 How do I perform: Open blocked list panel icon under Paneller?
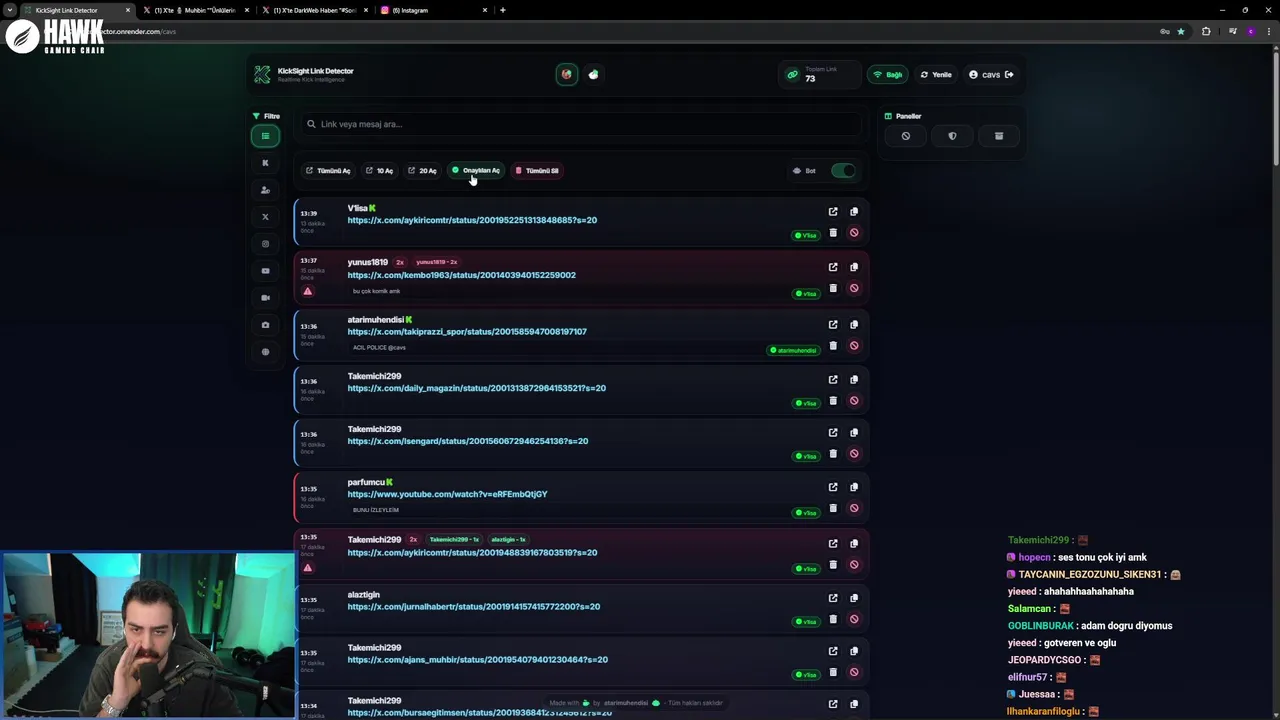(x=906, y=136)
